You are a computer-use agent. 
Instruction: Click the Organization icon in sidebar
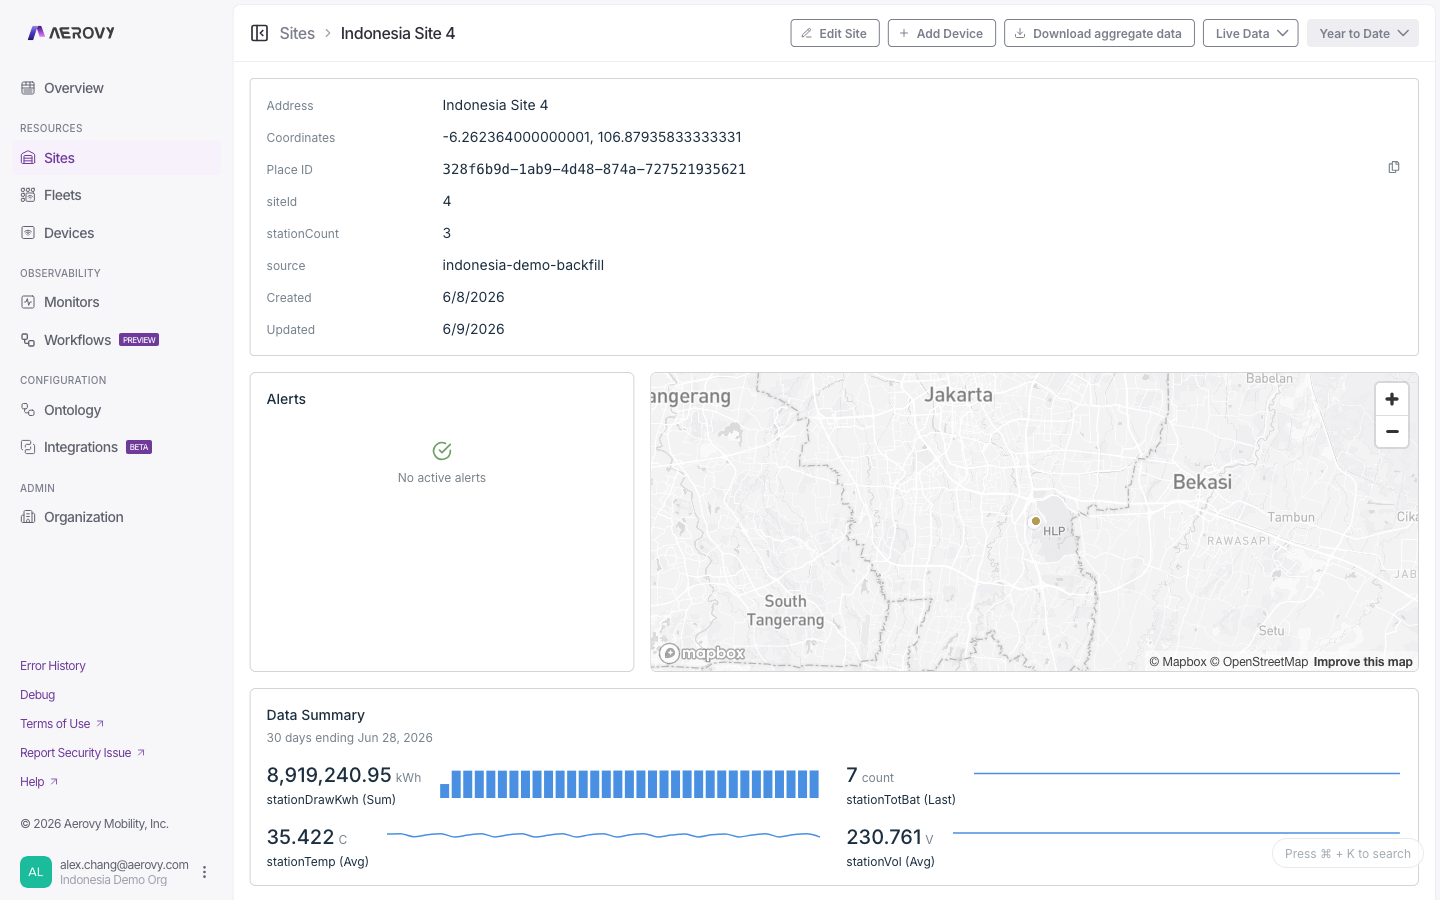point(28,517)
